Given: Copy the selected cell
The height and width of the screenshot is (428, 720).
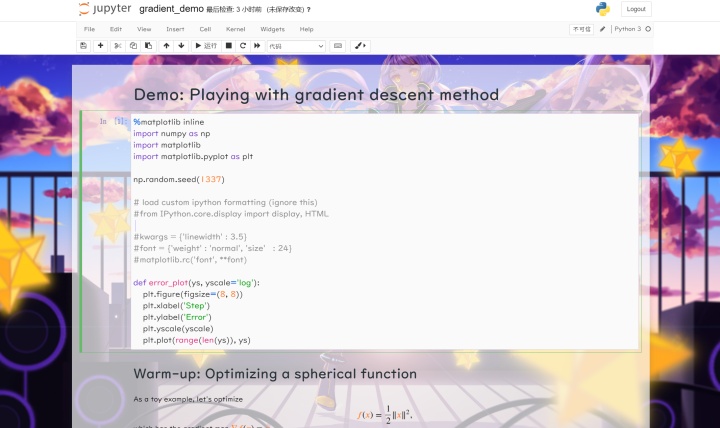Looking at the screenshot, I should click(x=133, y=46).
